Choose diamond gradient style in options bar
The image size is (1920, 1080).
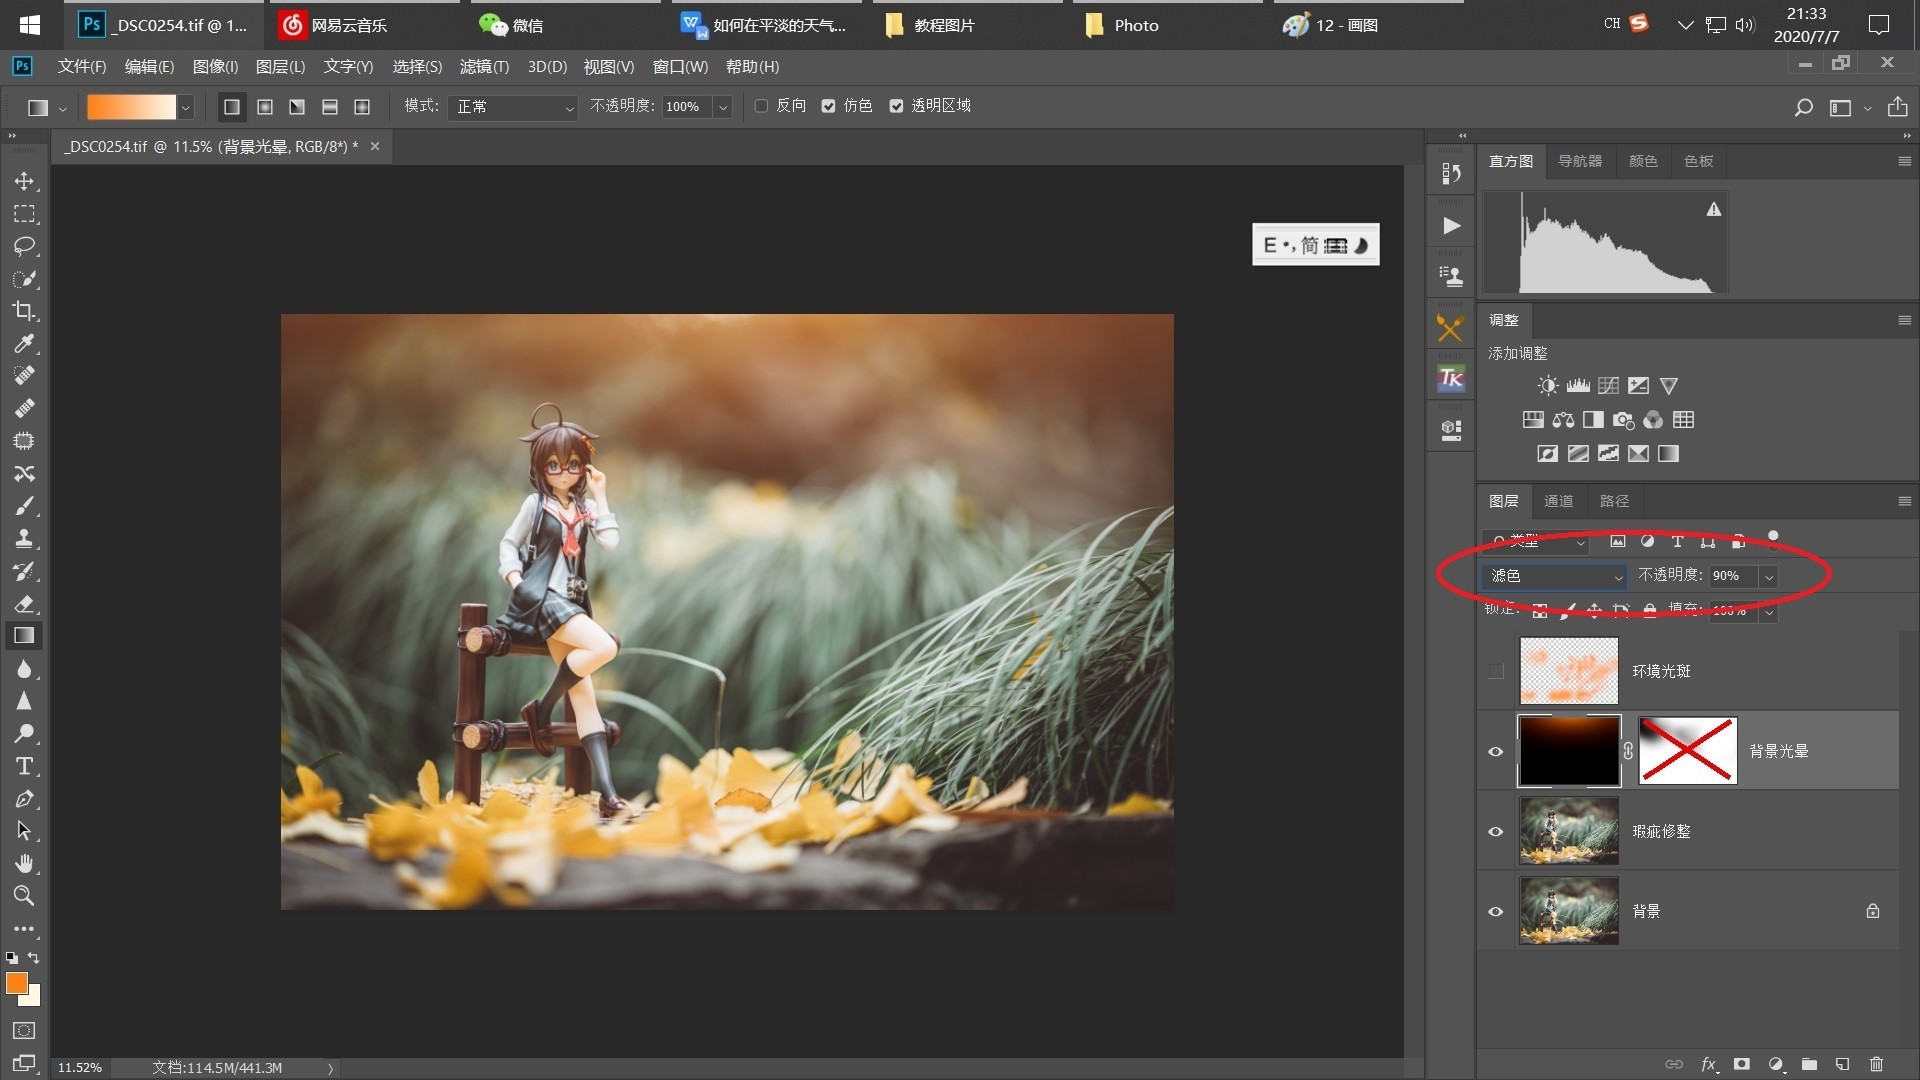362,106
